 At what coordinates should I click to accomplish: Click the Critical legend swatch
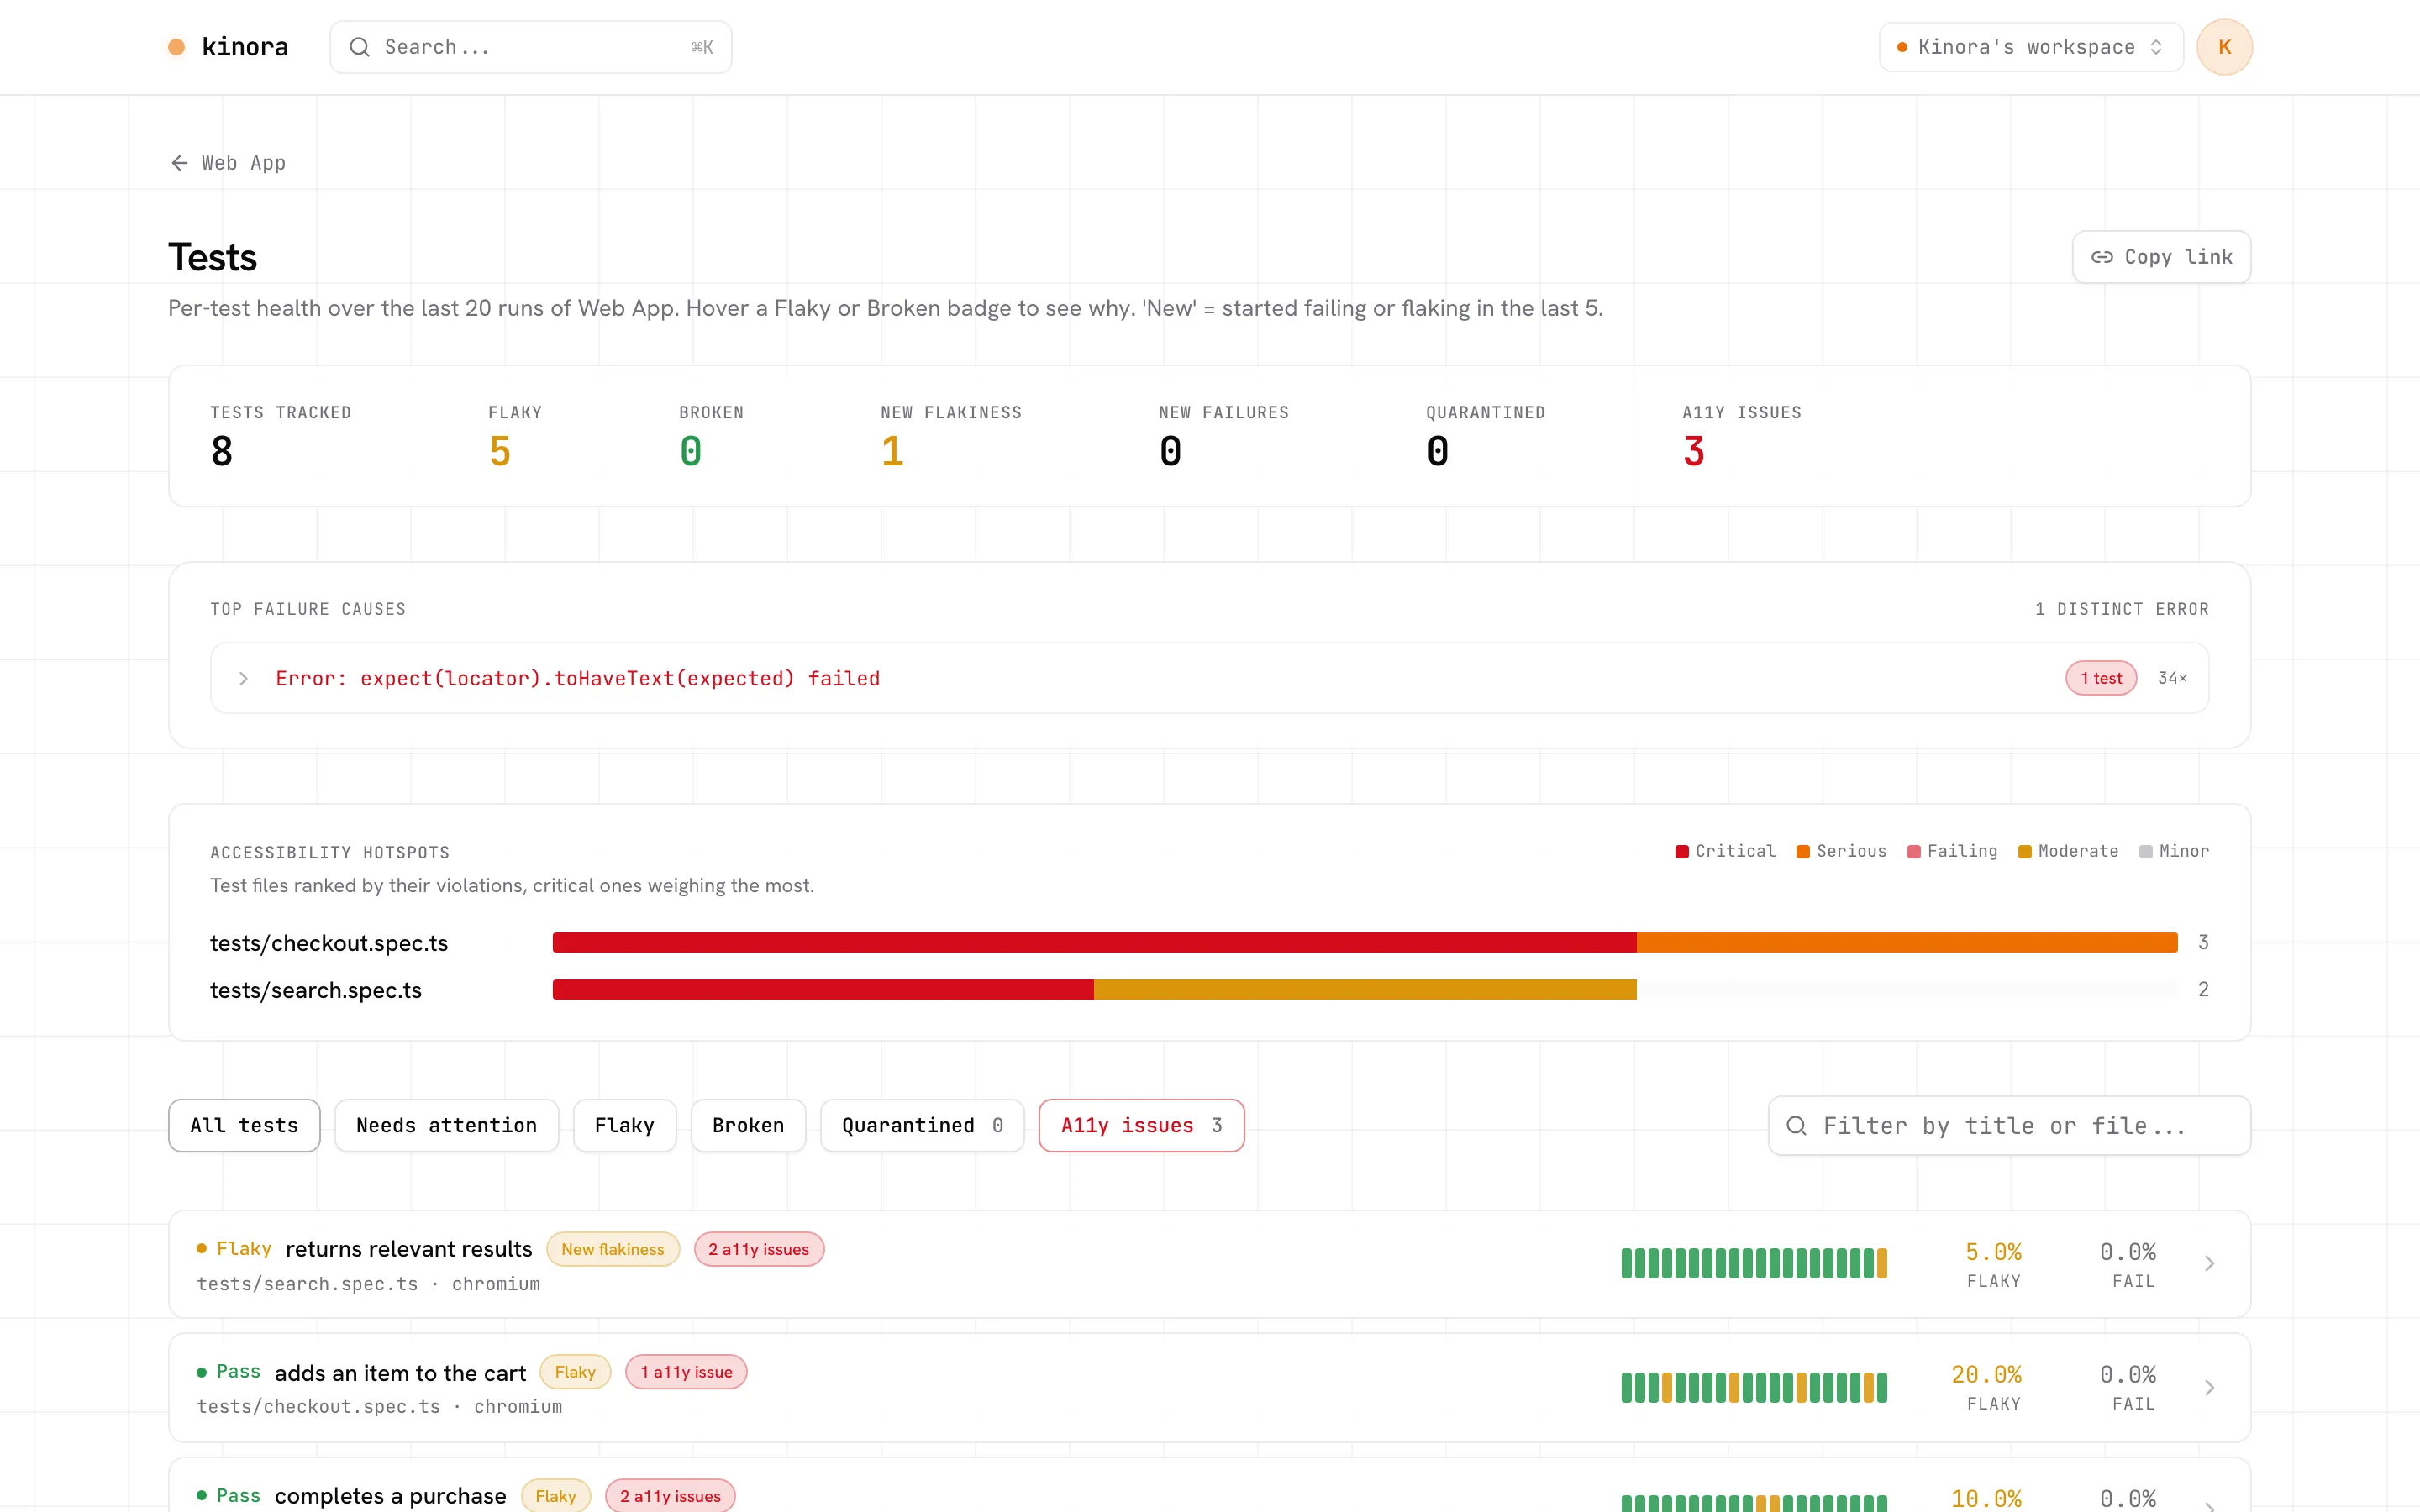[1682, 852]
